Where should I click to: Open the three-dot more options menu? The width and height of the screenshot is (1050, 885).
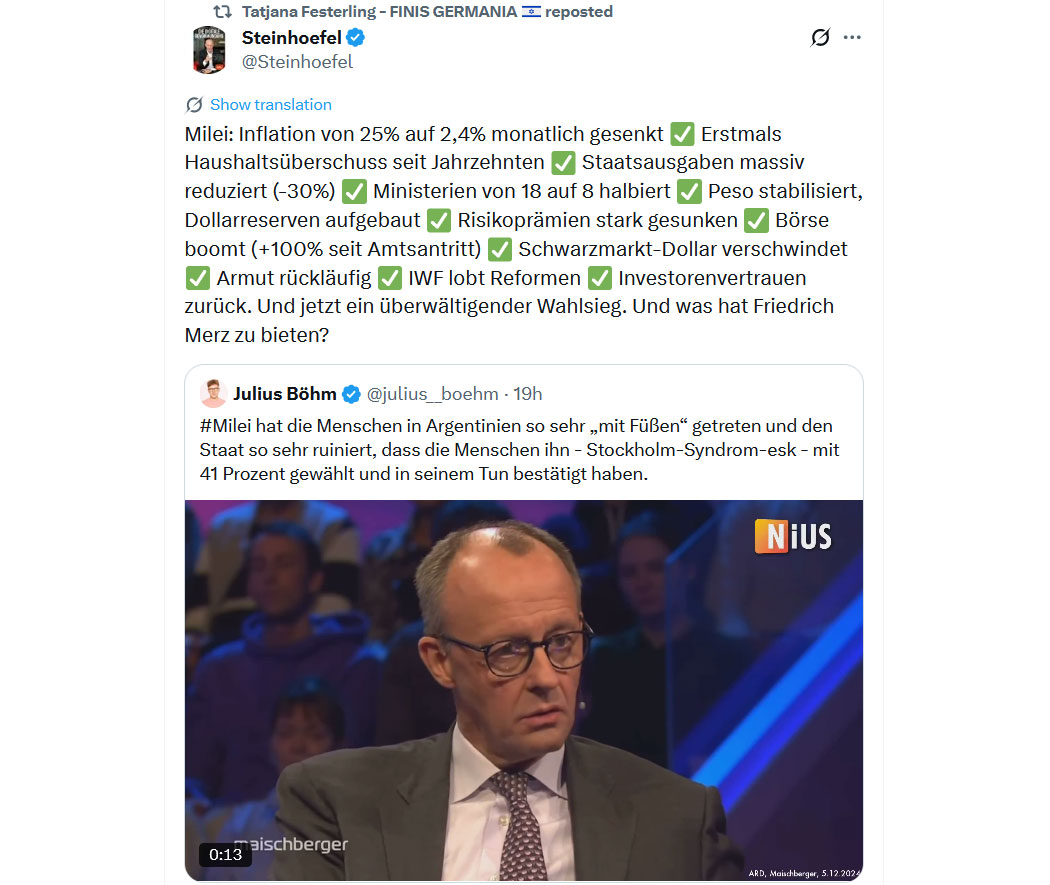(852, 37)
